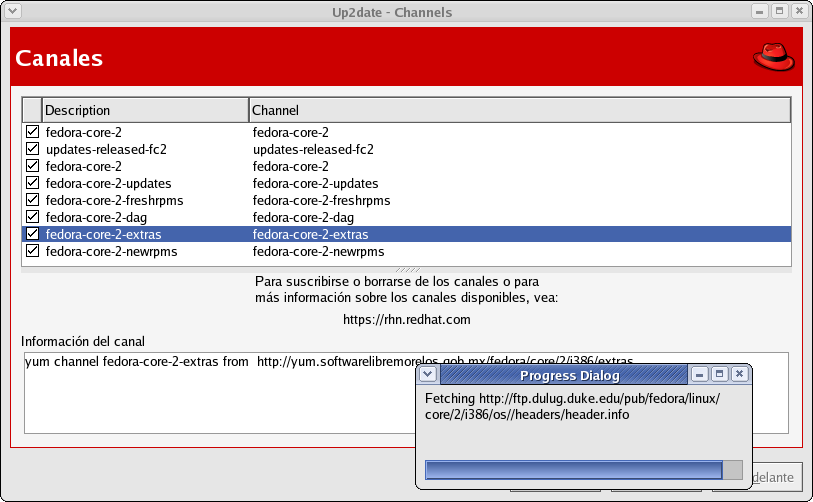Toggle fedora-core-2 checkbox directly below updates-released-fc2
Screen dimensions: 813x502
pyautogui.click(x=32, y=166)
